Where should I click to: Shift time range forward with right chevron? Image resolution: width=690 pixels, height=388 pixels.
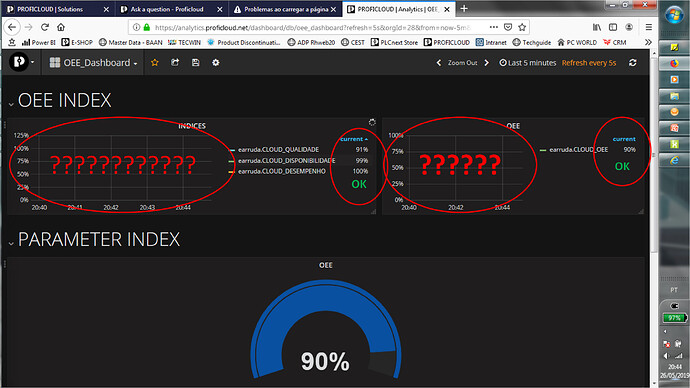coord(486,63)
